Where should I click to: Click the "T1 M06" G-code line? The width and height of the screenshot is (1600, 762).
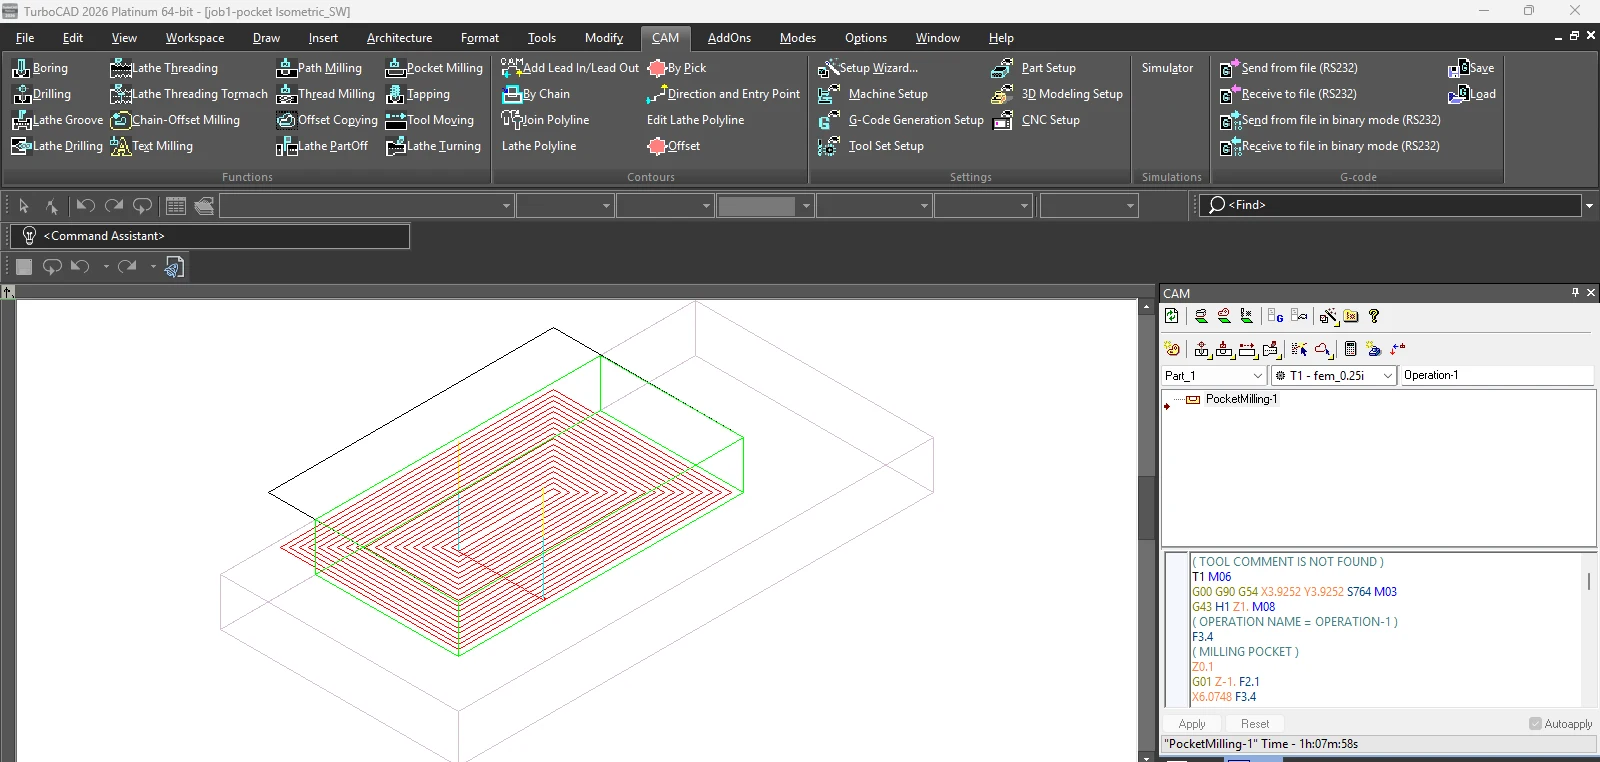pyautogui.click(x=1211, y=577)
